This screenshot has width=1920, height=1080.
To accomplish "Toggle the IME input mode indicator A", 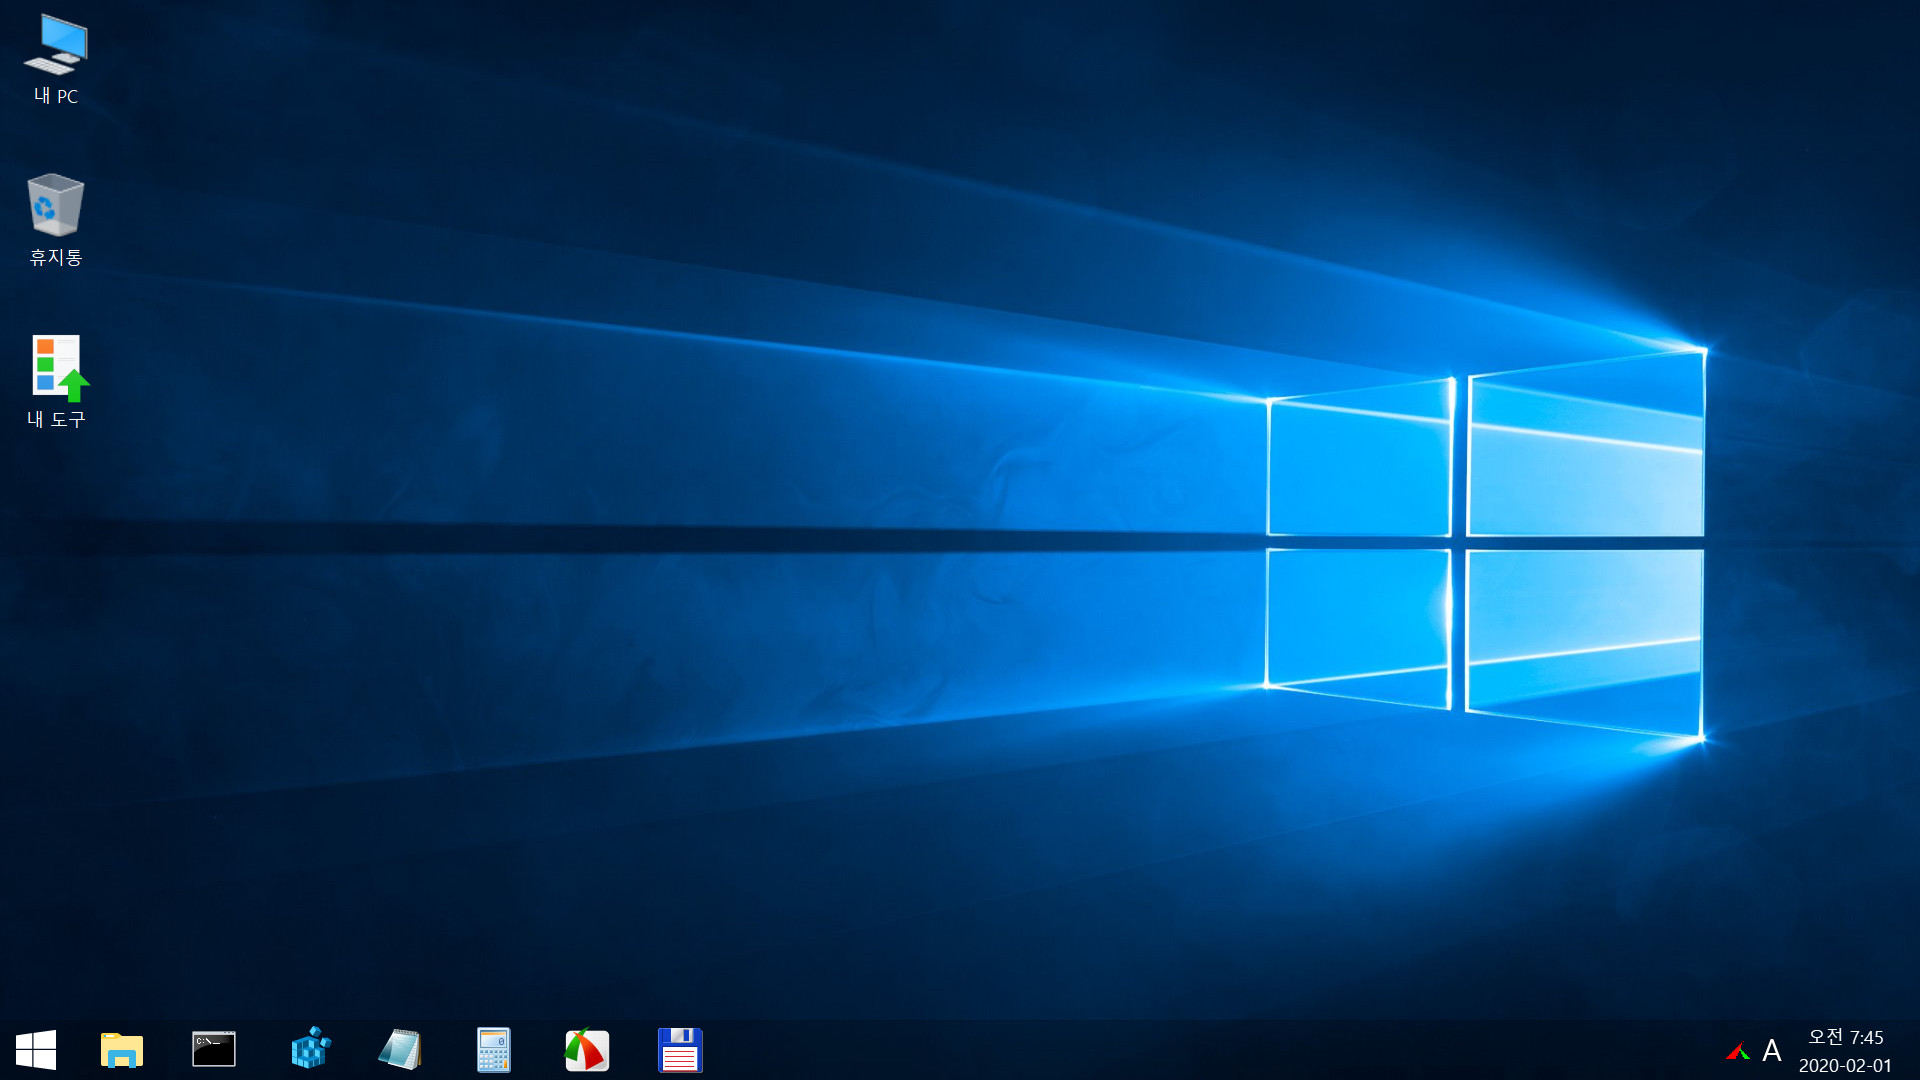I will (1771, 1051).
